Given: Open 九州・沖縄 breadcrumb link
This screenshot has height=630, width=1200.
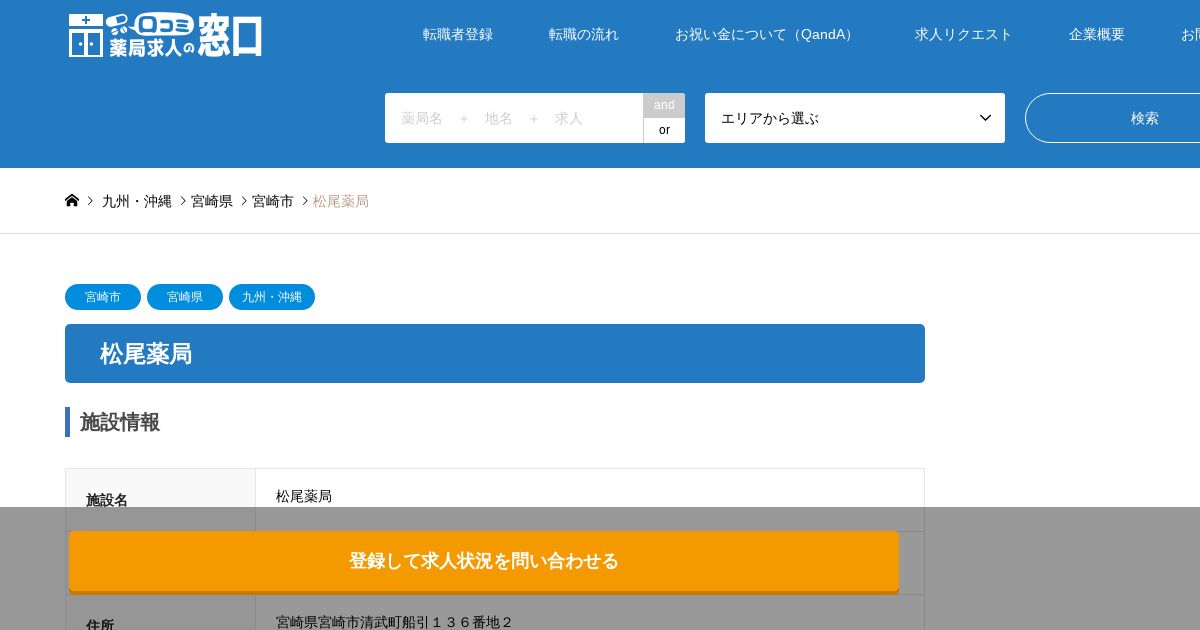Looking at the screenshot, I should [x=137, y=201].
